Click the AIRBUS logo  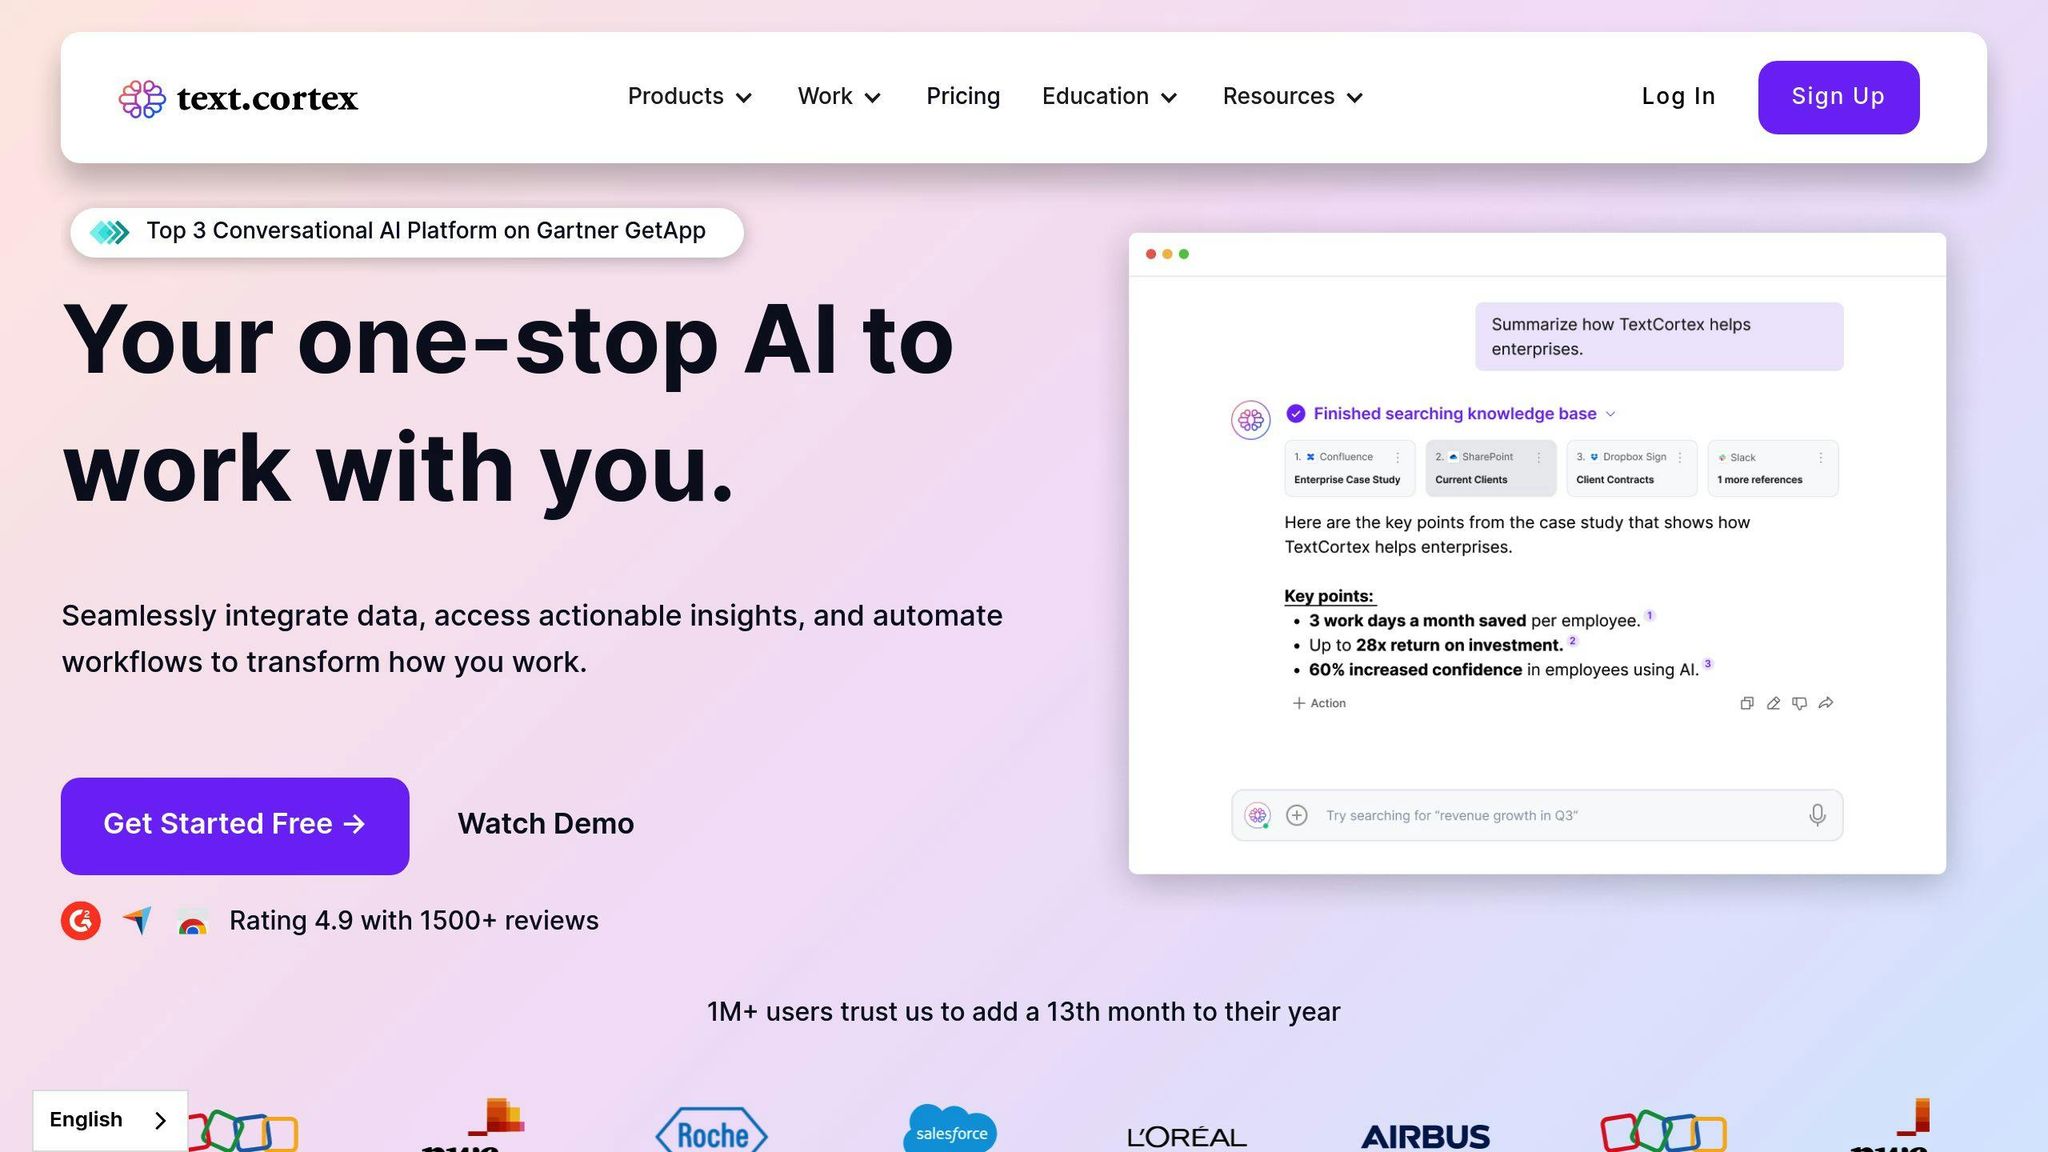pyautogui.click(x=1425, y=1137)
